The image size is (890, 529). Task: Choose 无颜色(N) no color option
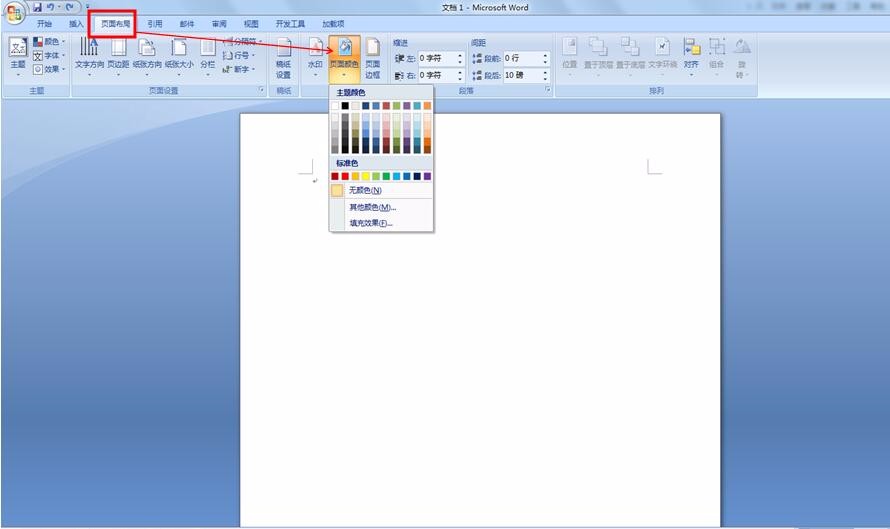point(381,190)
